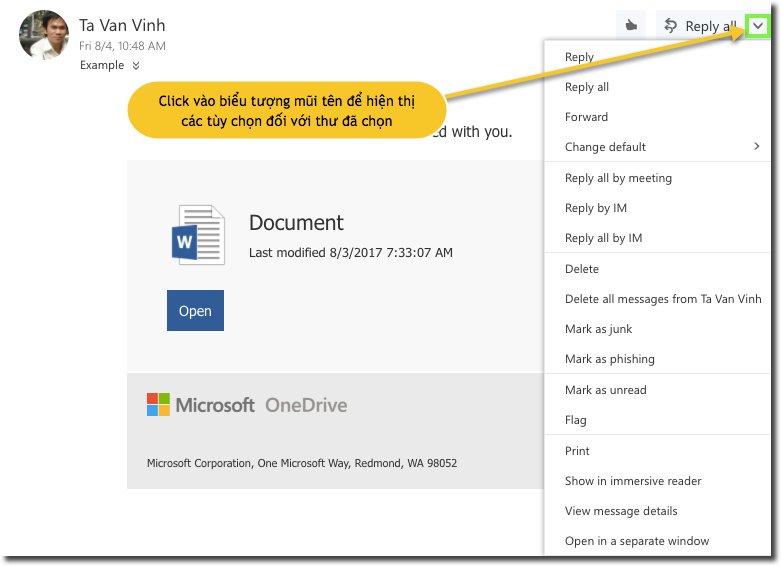Open the shared Document with the Open button
Image resolution: width=781 pixels, height=566 pixels.
tap(195, 311)
